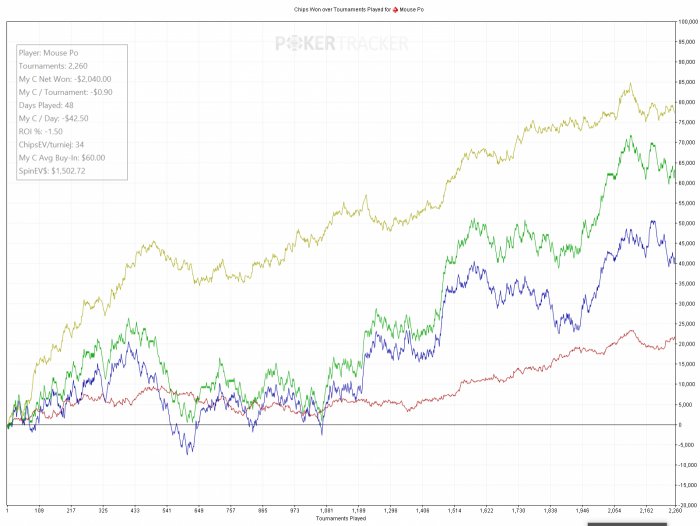Click the -20,000 y-axis tick label

[x=686, y=505]
